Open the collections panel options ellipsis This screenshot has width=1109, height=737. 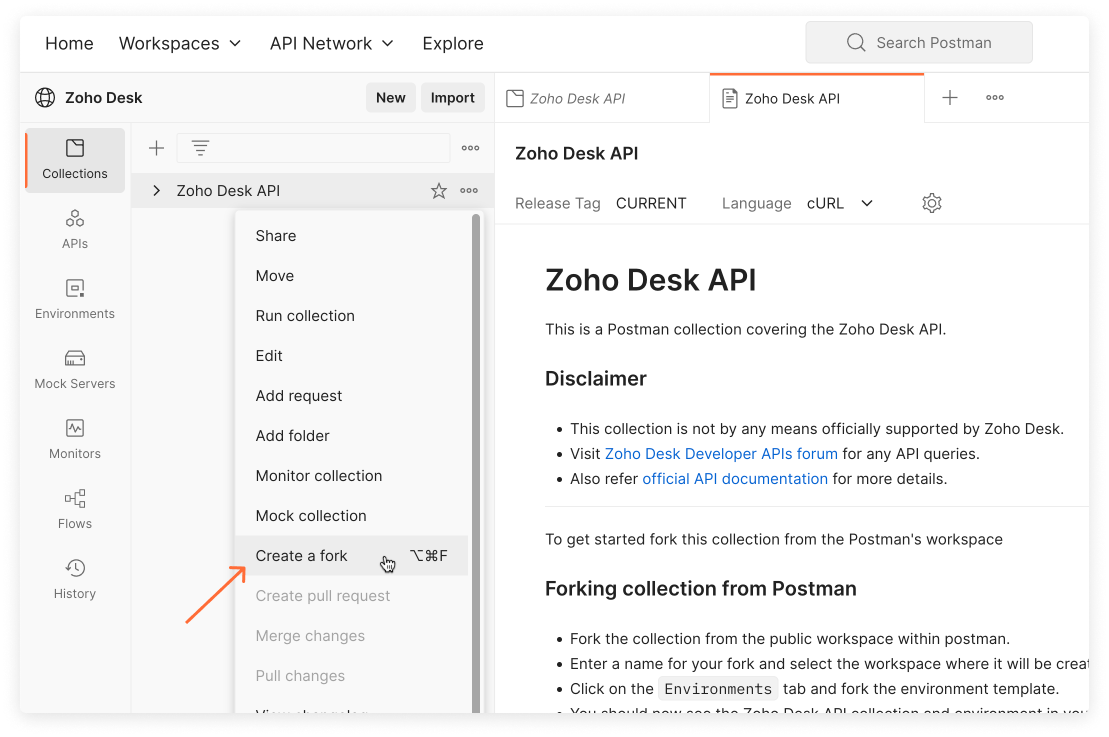click(470, 148)
